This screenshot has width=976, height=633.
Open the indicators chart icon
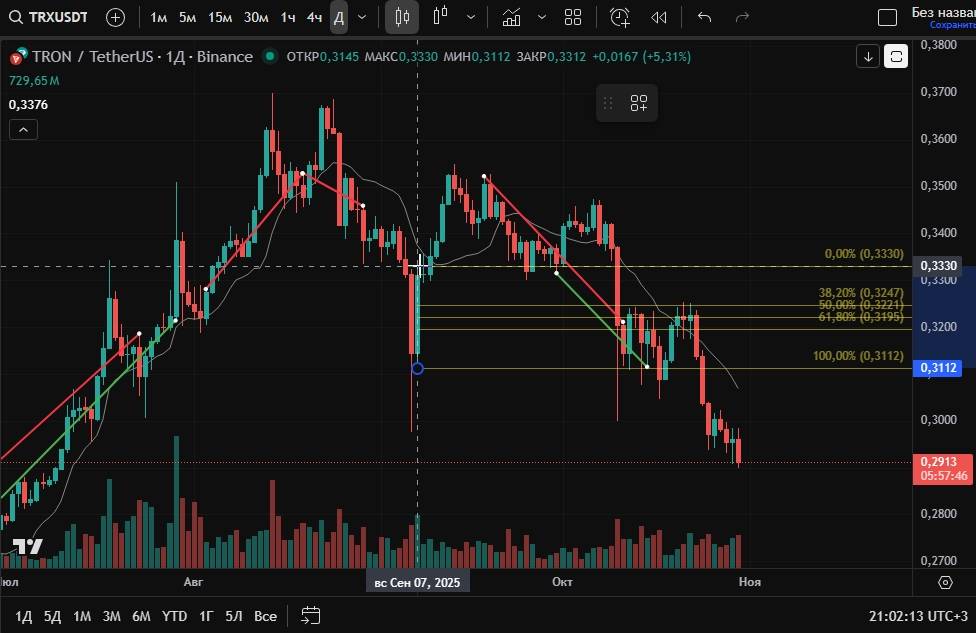[512, 17]
